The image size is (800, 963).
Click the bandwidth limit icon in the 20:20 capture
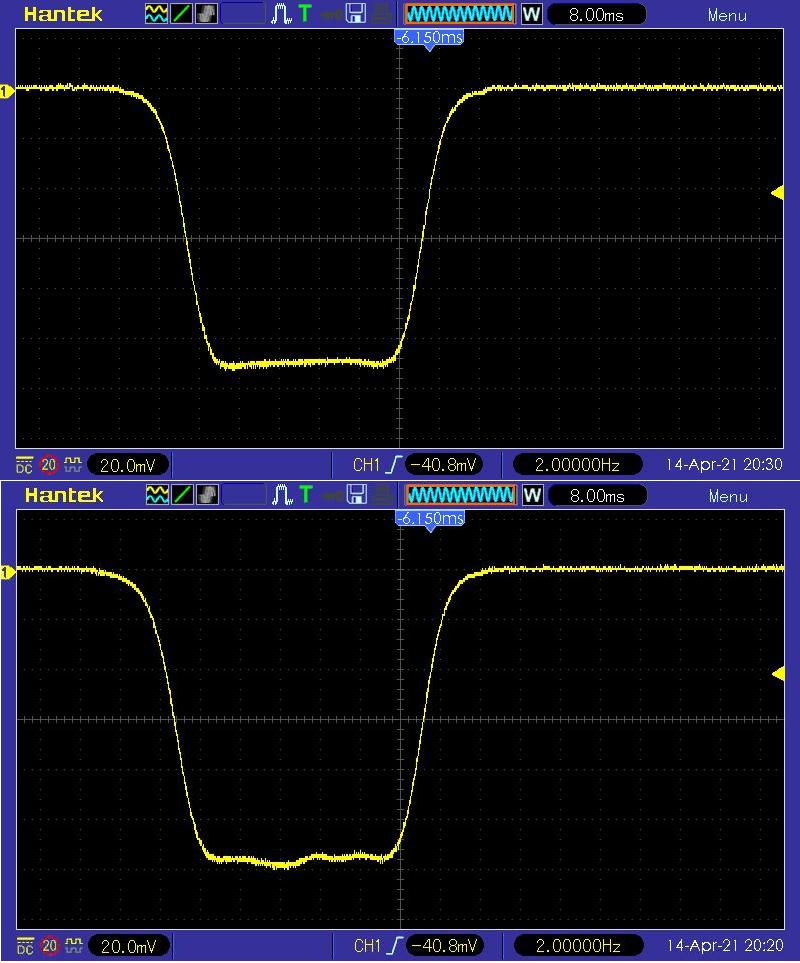point(74,945)
